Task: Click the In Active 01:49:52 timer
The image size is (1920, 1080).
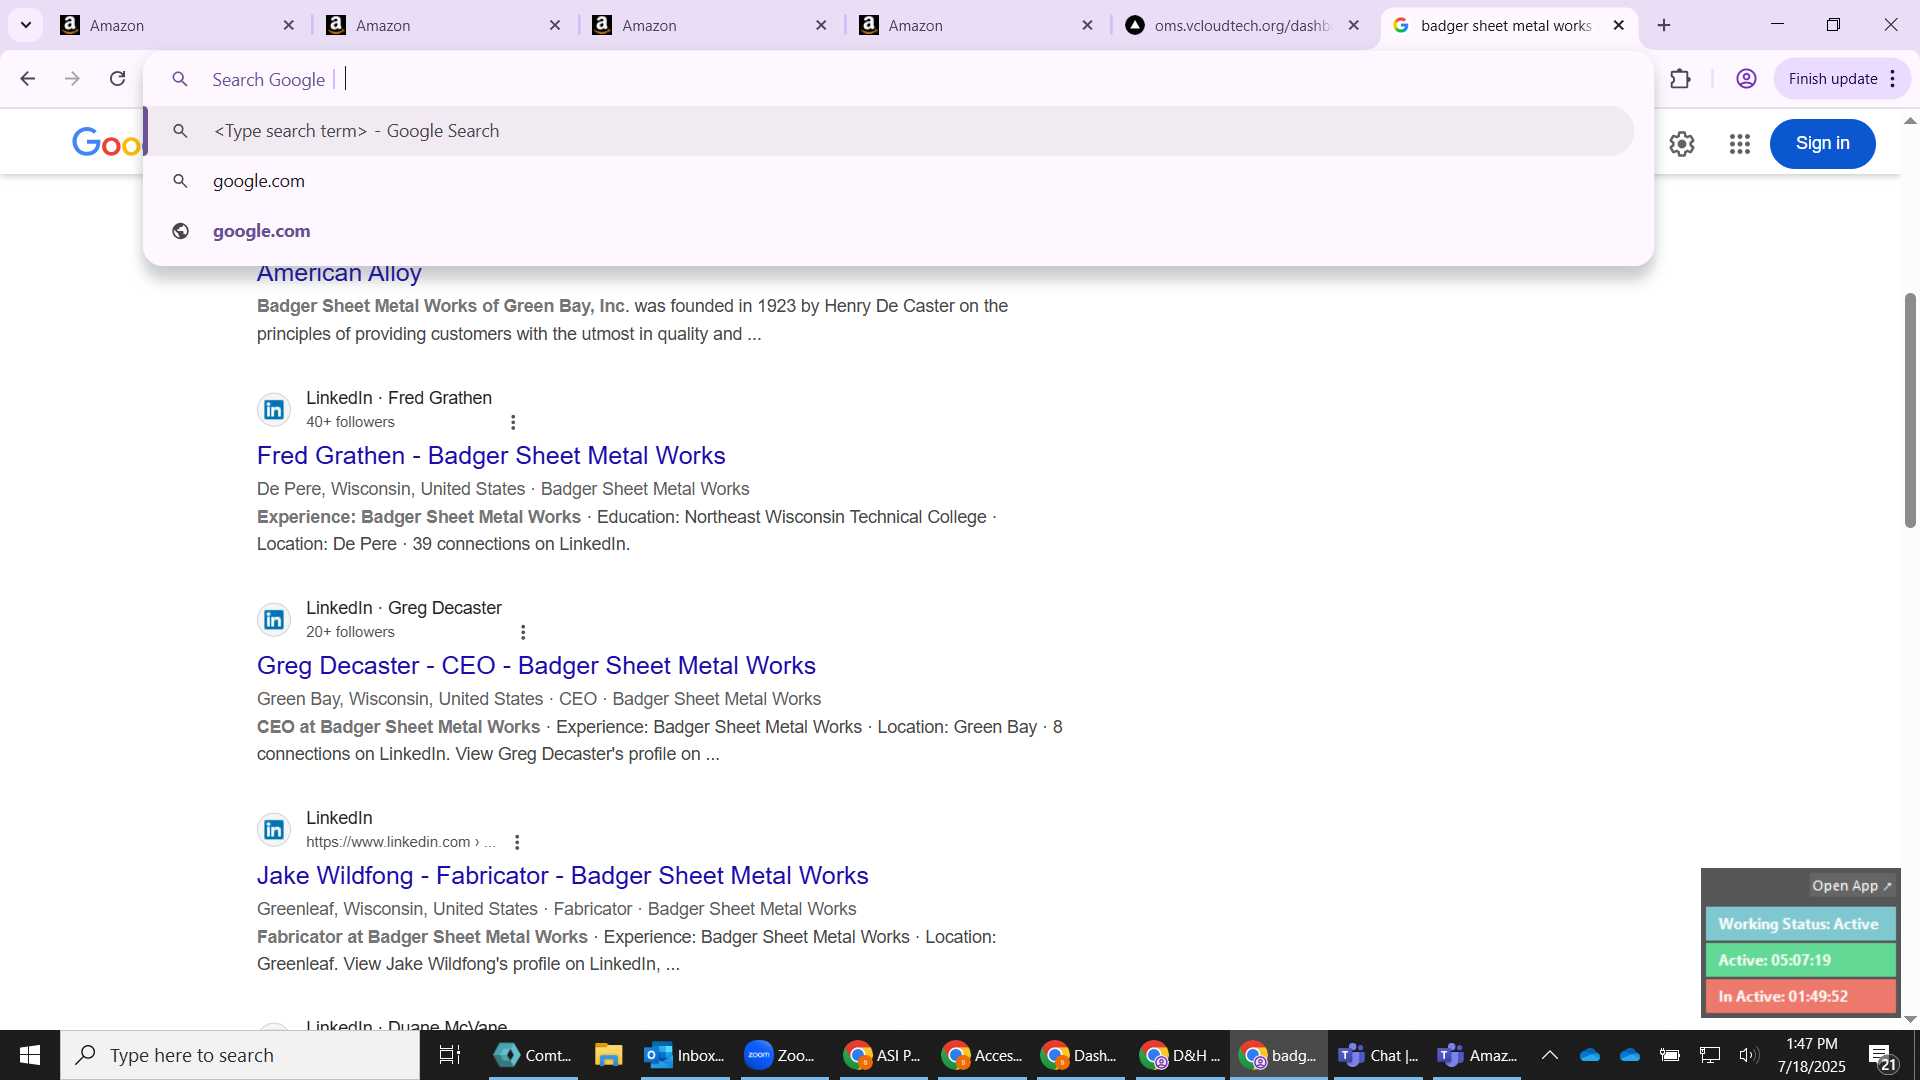Action: click(x=1800, y=996)
